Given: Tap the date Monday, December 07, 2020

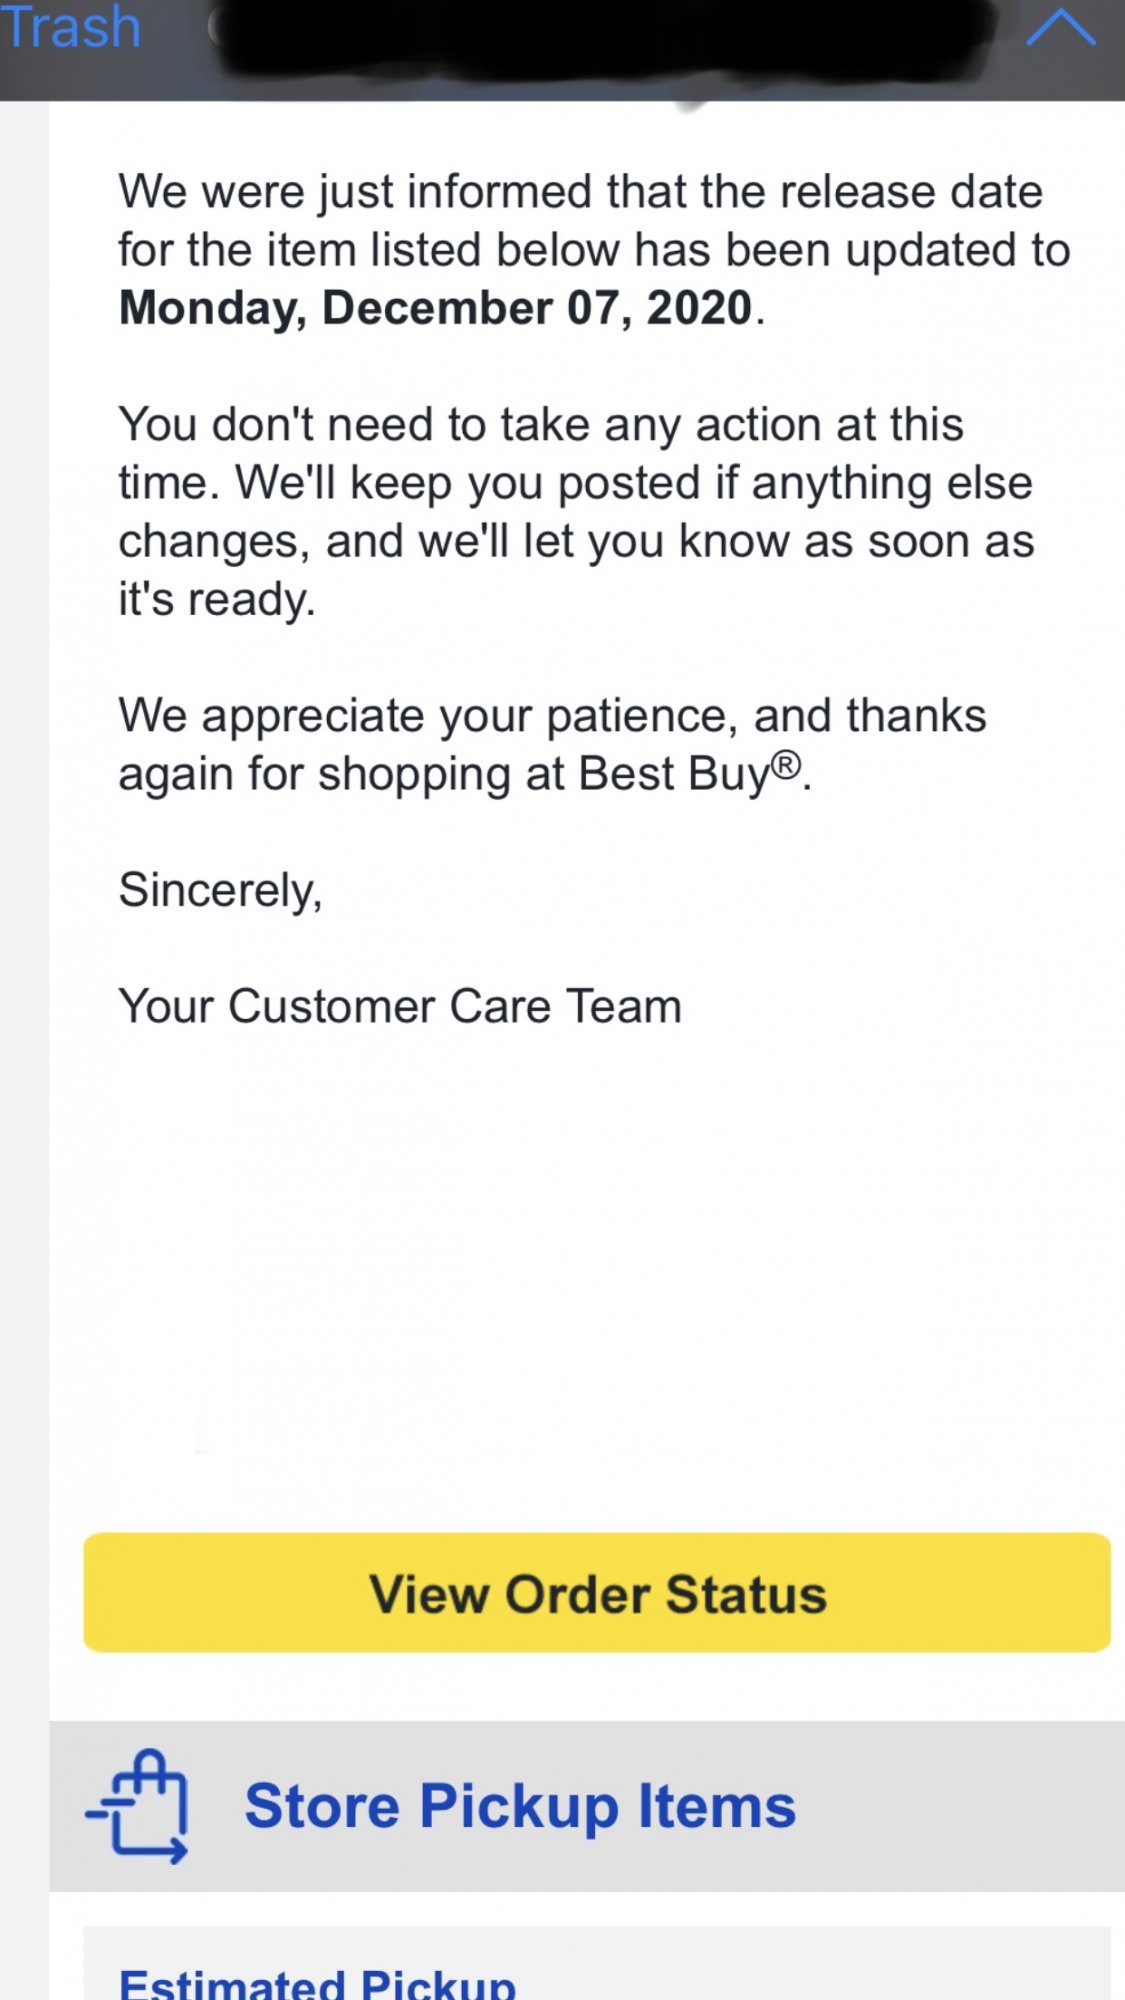Looking at the screenshot, I should click(436, 308).
